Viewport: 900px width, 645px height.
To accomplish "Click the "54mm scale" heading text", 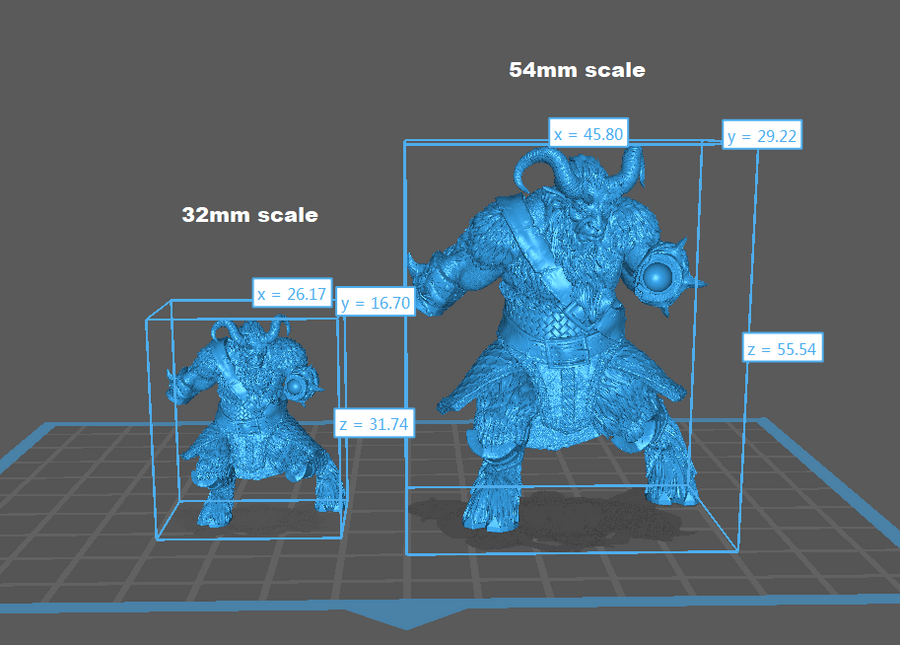I will [577, 71].
